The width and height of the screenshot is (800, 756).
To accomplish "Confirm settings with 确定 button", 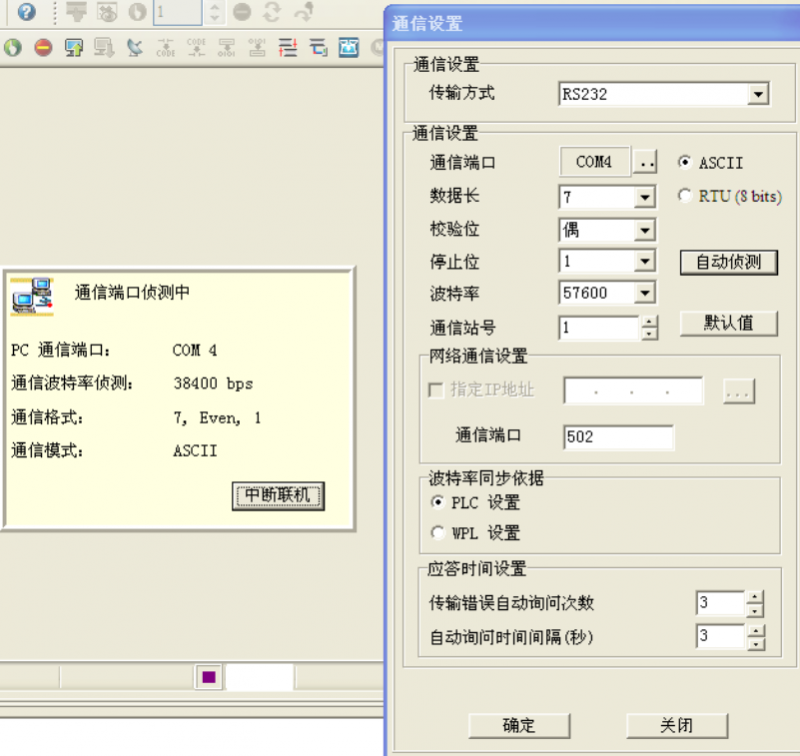I will [x=519, y=725].
